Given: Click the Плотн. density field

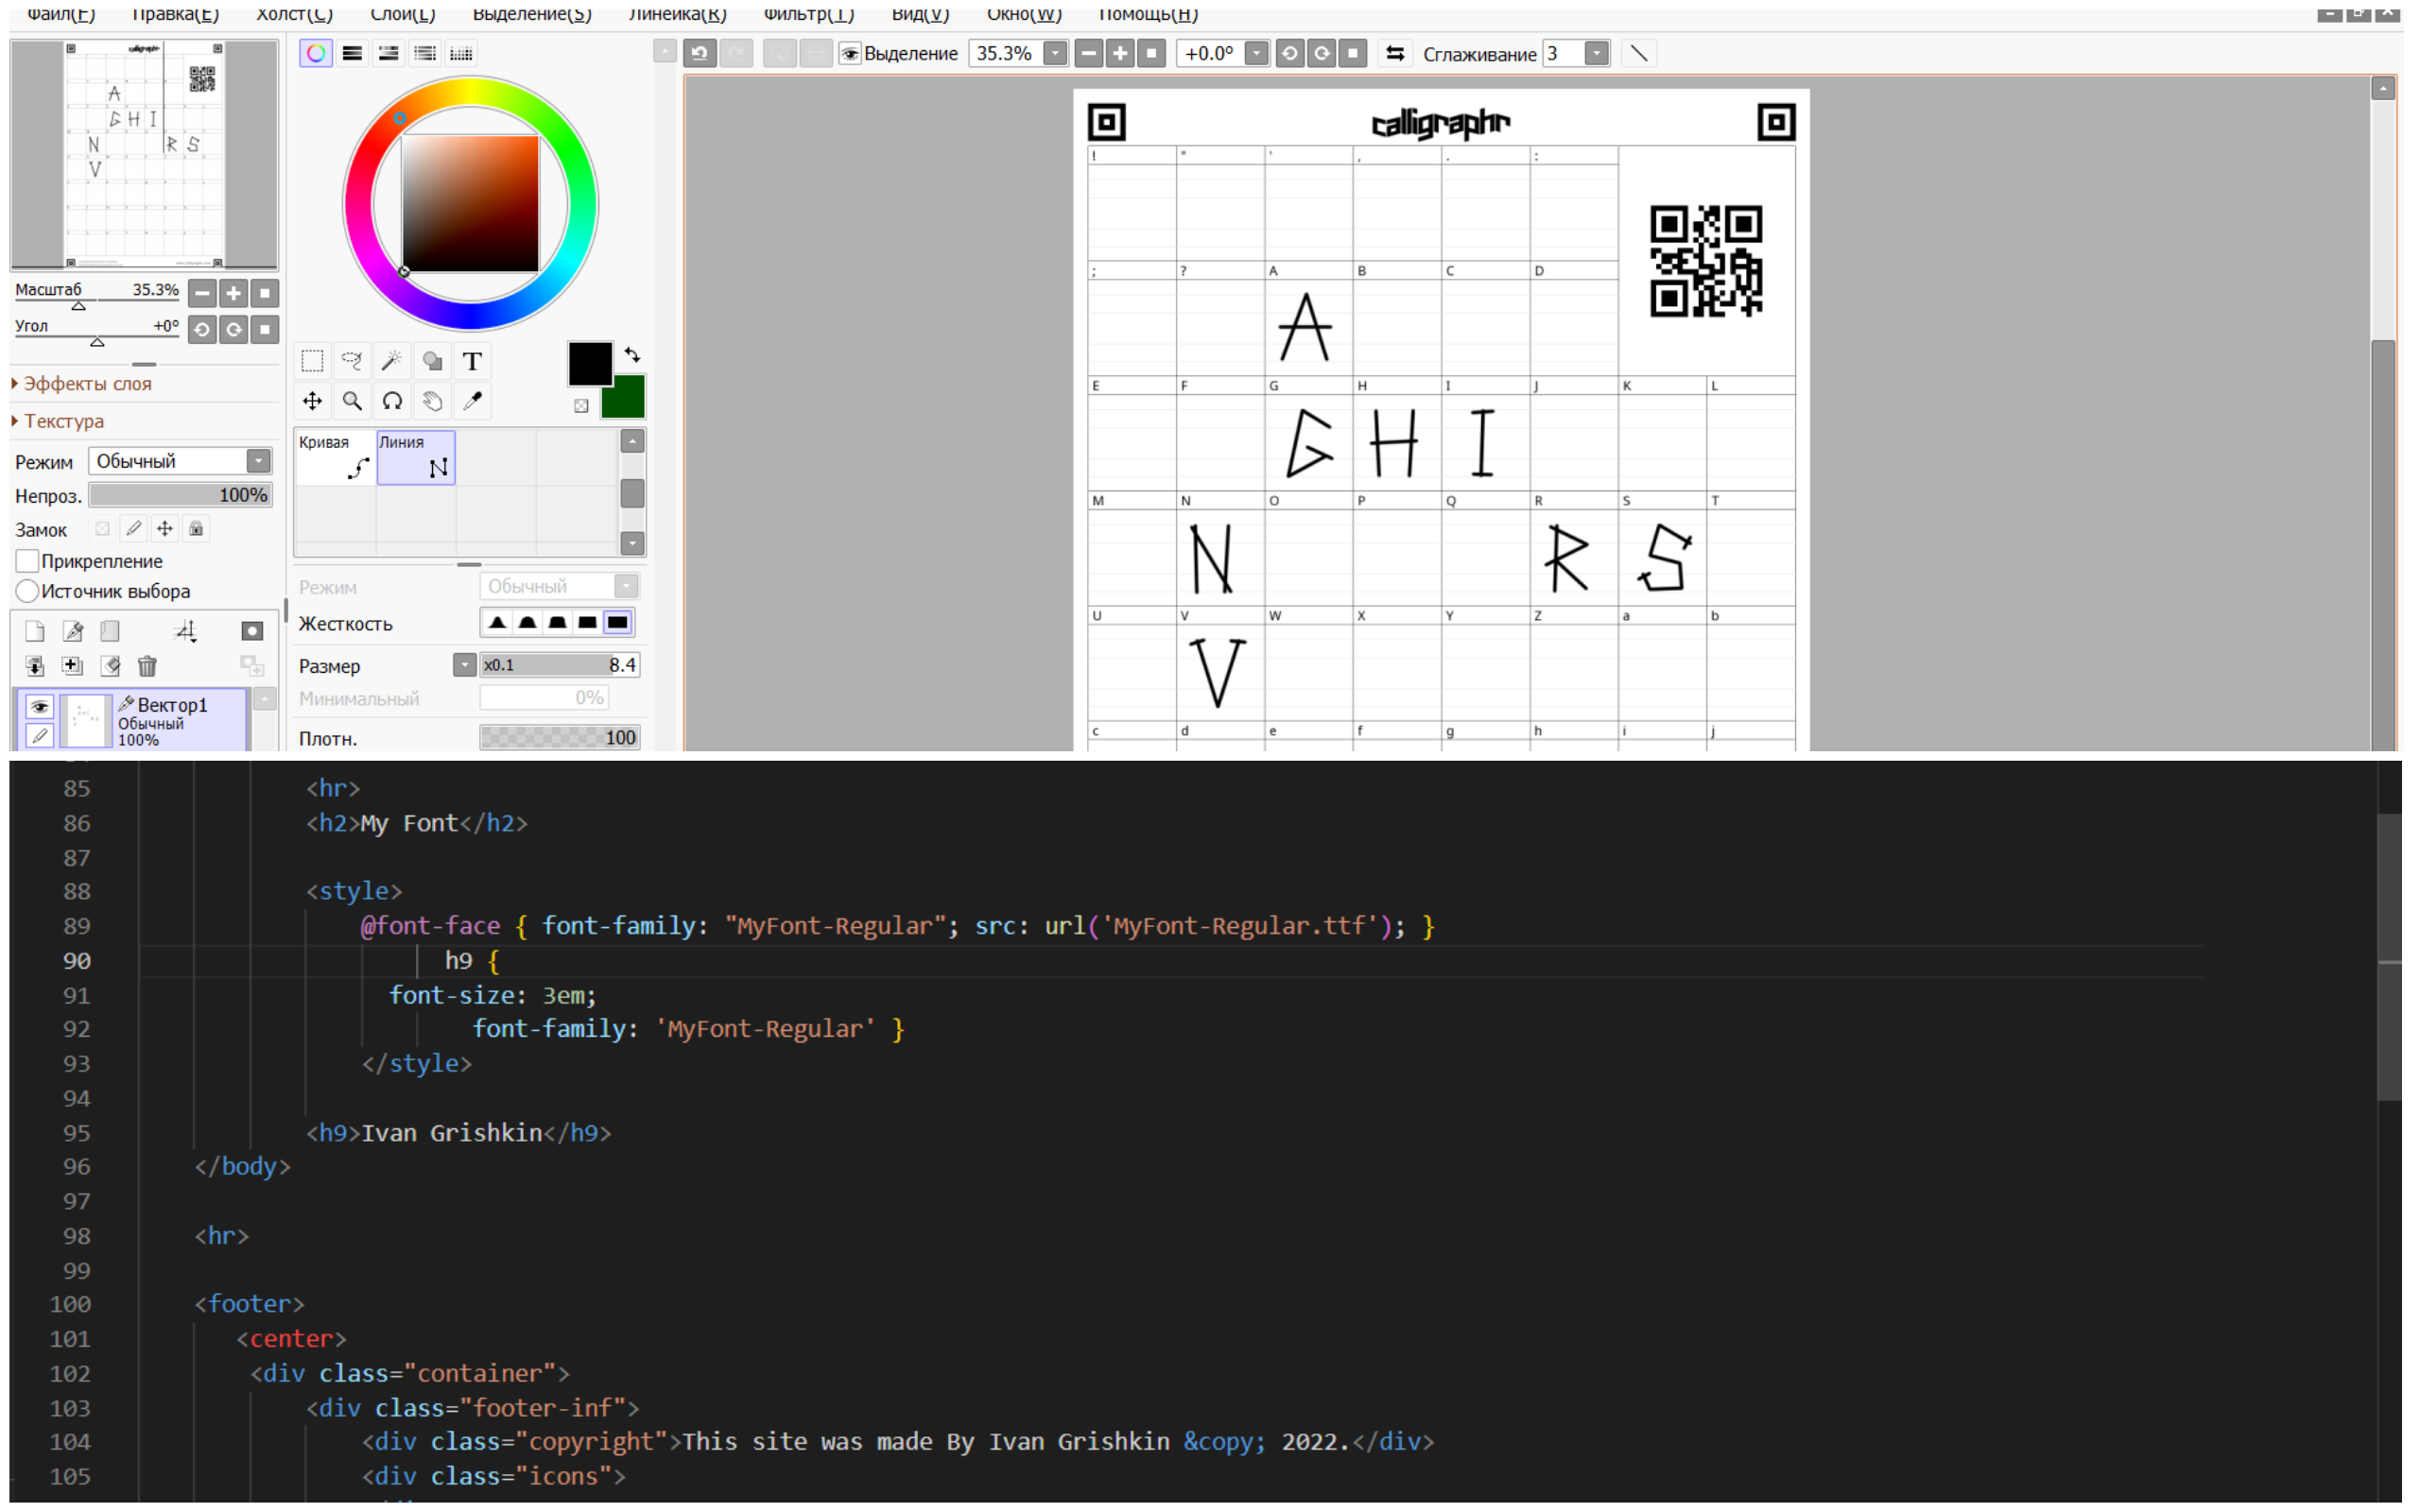Looking at the screenshot, I should click(x=559, y=738).
